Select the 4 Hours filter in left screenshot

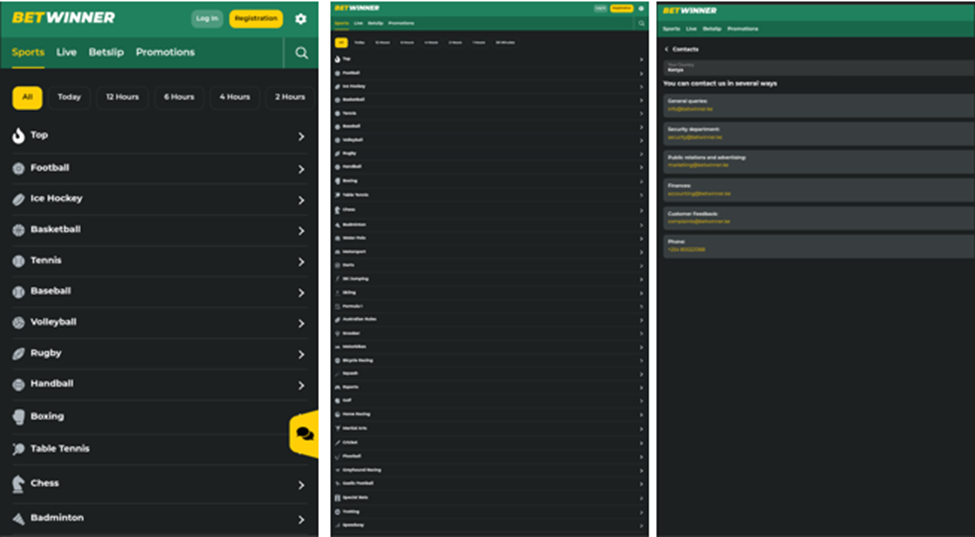[234, 98]
